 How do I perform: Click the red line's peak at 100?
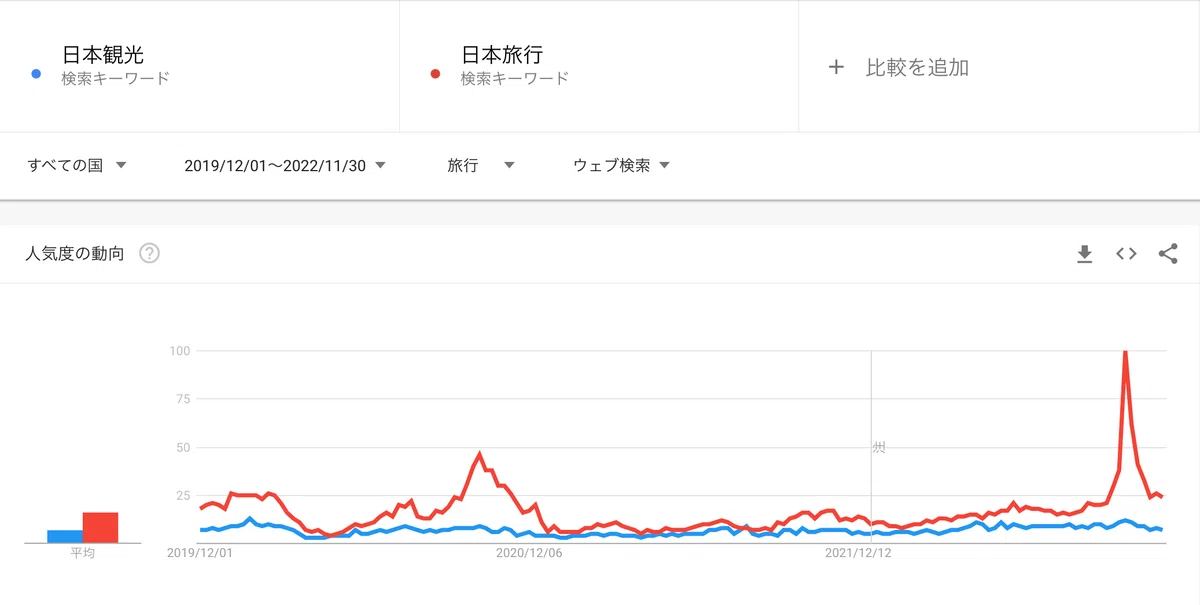tap(1126, 352)
